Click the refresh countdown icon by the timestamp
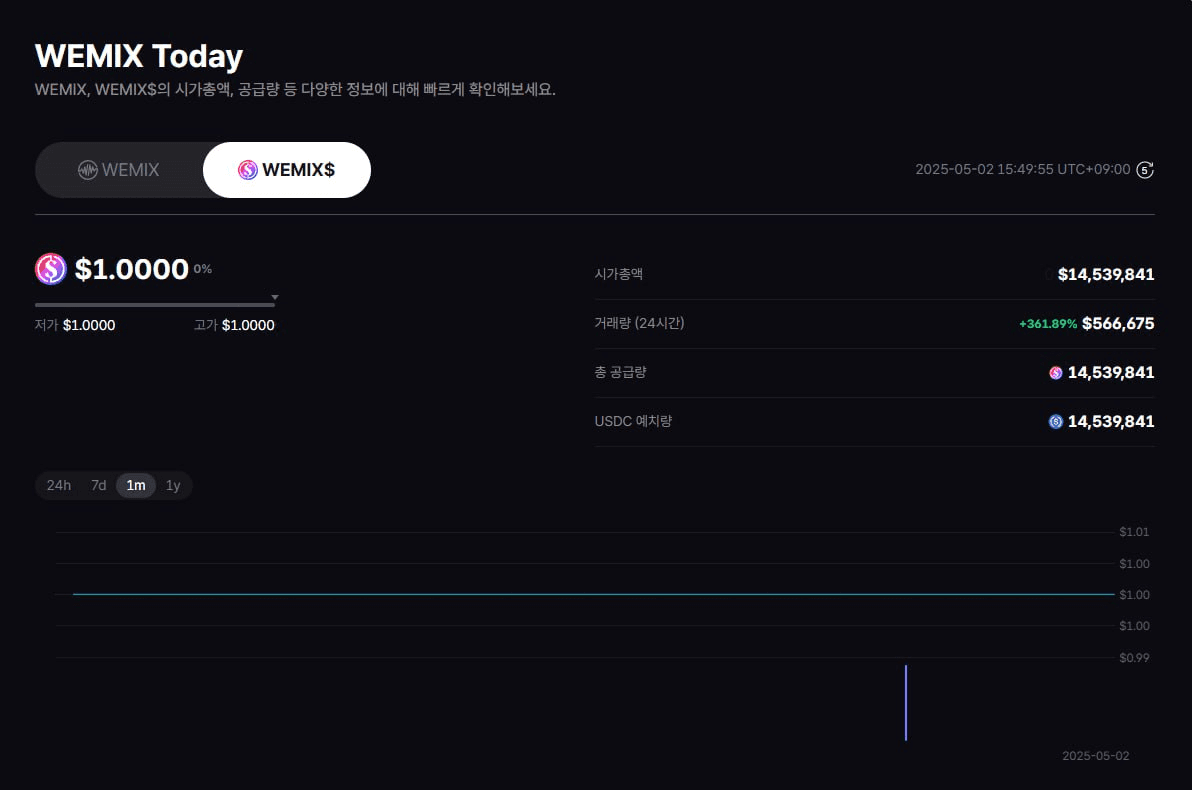1192x790 pixels. 1145,170
